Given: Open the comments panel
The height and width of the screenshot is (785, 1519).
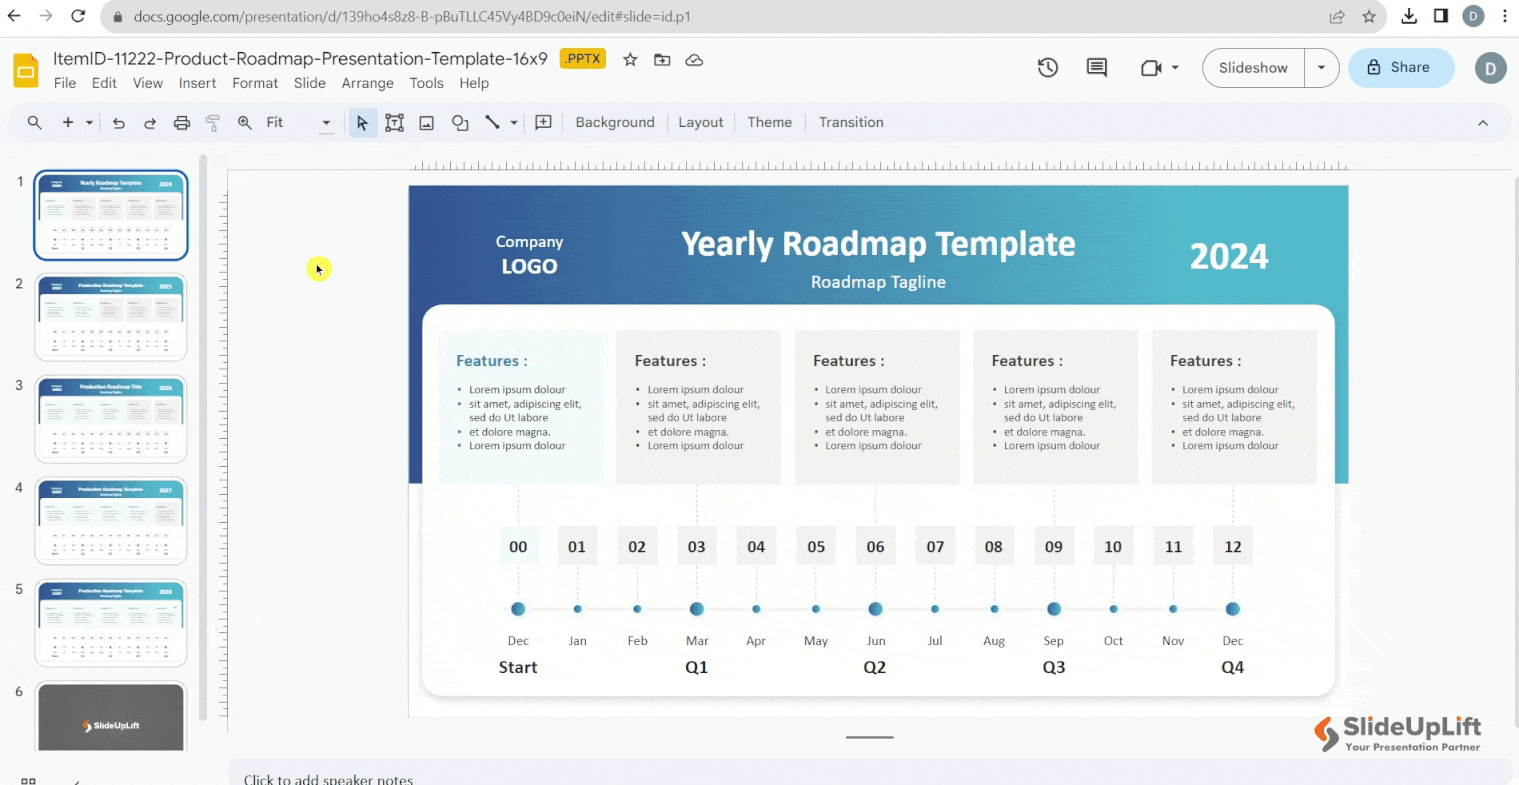Looking at the screenshot, I should pyautogui.click(x=1095, y=67).
